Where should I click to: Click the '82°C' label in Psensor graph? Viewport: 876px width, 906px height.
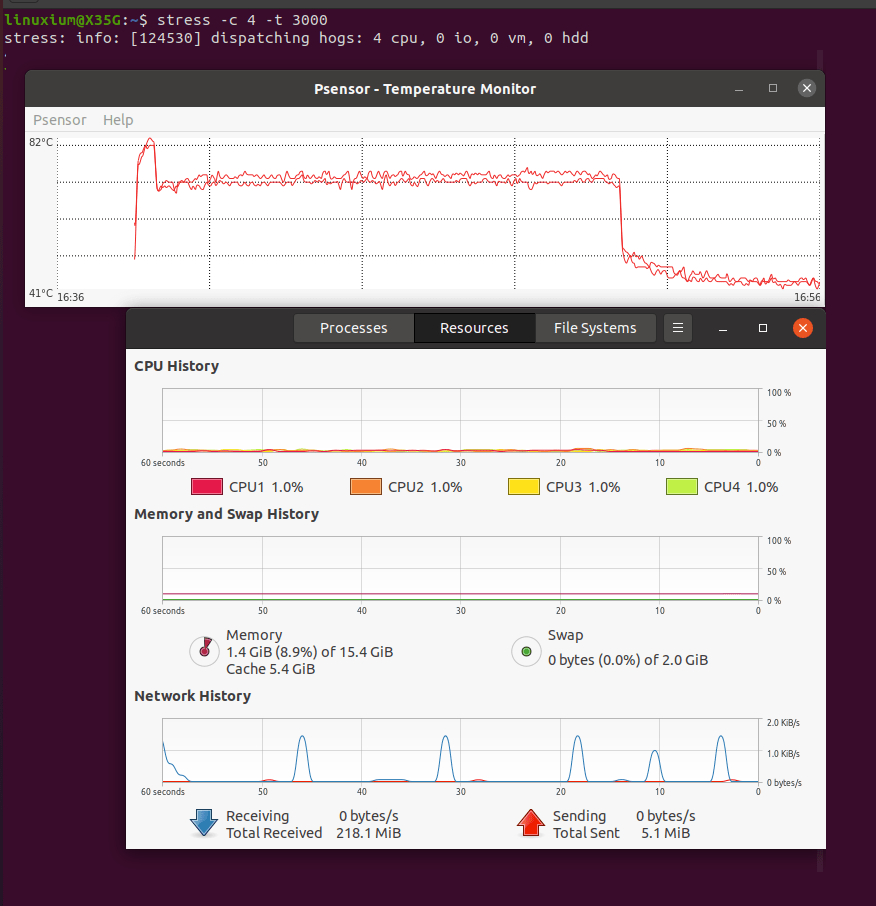pos(41,142)
